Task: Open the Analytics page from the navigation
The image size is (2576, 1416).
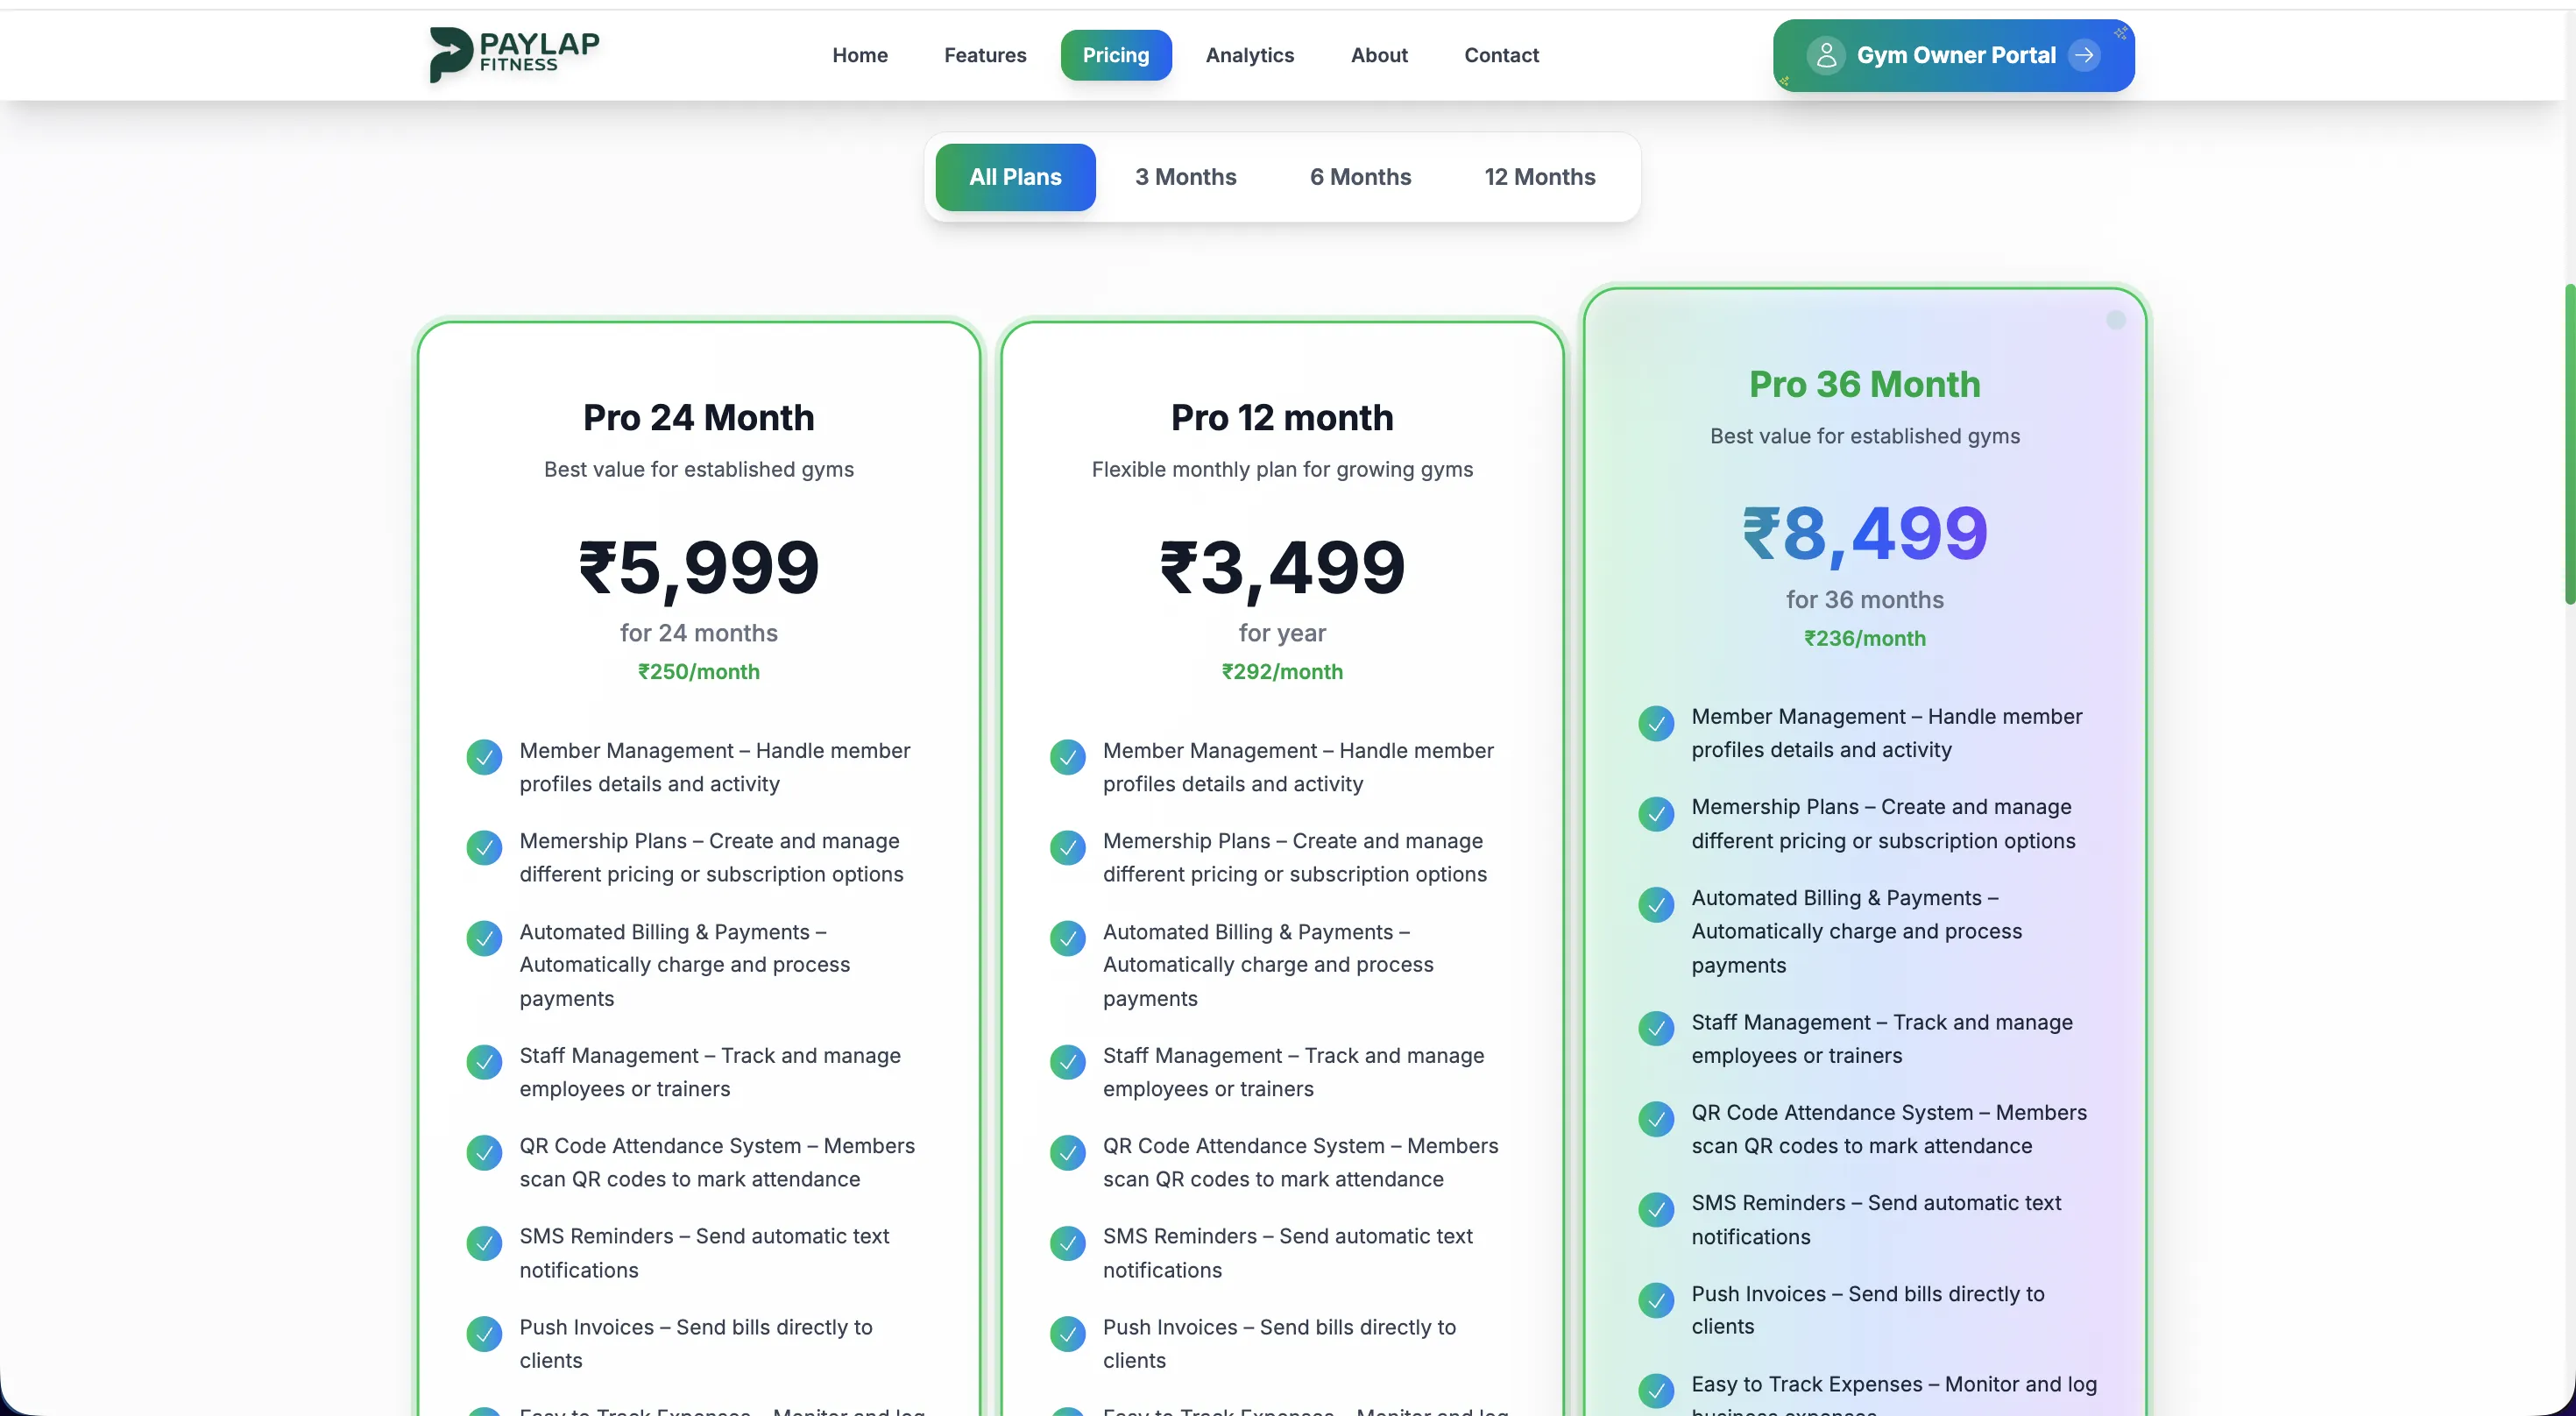Action: click(1250, 55)
